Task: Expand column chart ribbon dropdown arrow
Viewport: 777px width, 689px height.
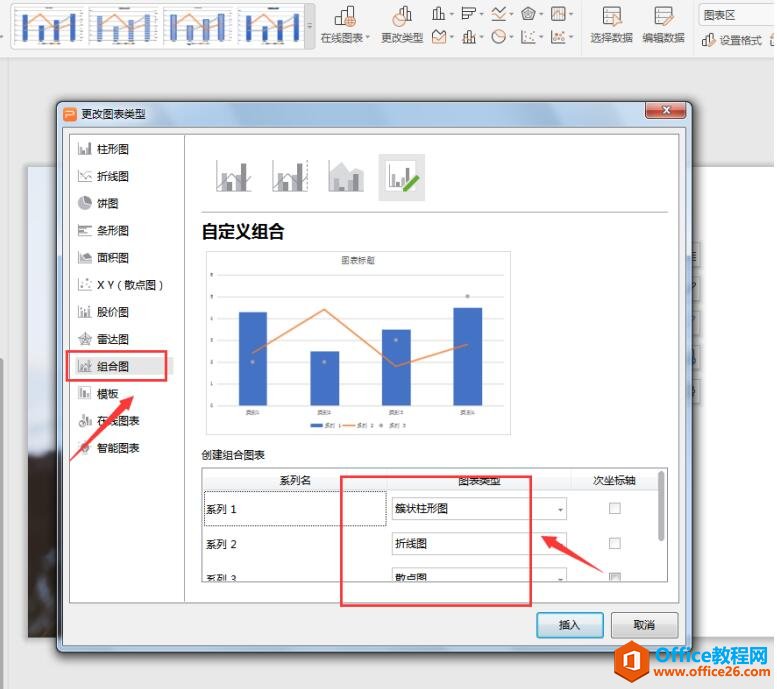Action: click(451, 14)
